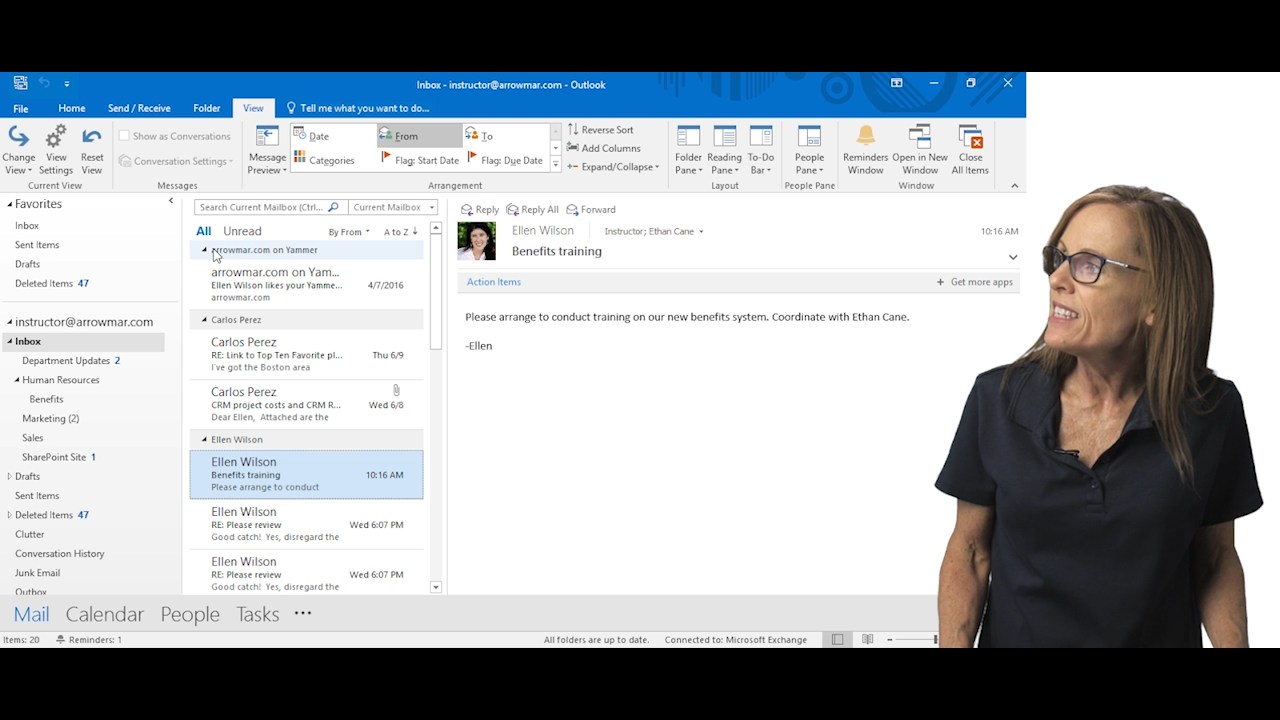Open recipients dropdown beside Ethan Cane
1280x720 pixels.
pyautogui.click(x=701, y=232)
